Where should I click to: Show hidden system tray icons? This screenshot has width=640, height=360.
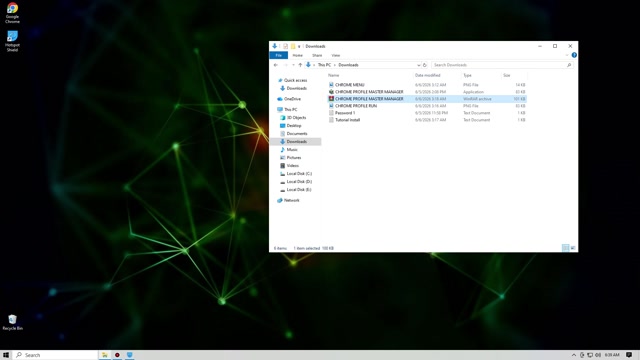pos(574,355)
